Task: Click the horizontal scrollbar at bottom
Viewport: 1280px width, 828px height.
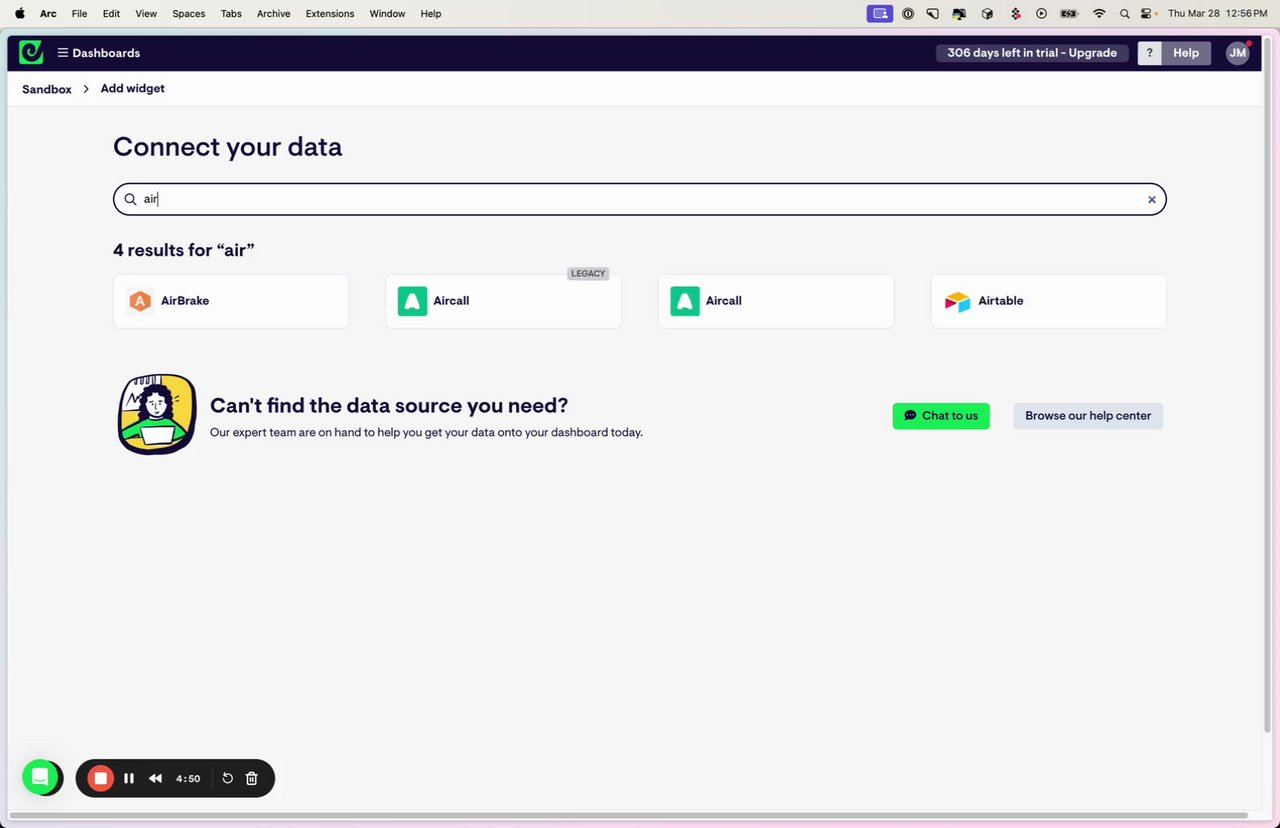Action: tap(628, 816)
